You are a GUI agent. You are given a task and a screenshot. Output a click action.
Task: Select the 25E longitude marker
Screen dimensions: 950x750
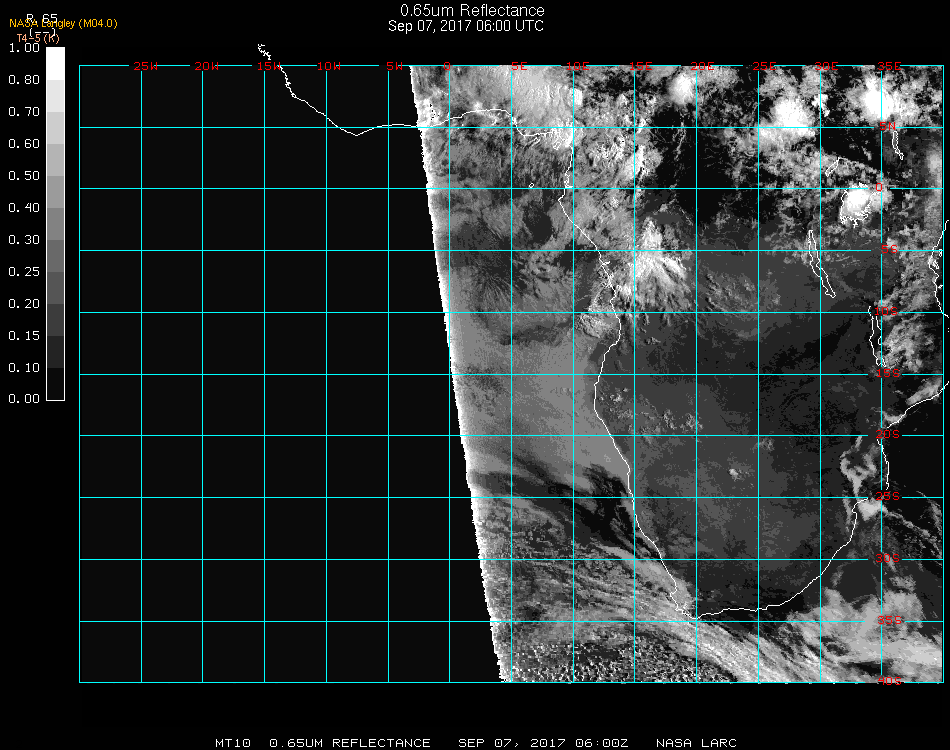[x=765, y=66]
